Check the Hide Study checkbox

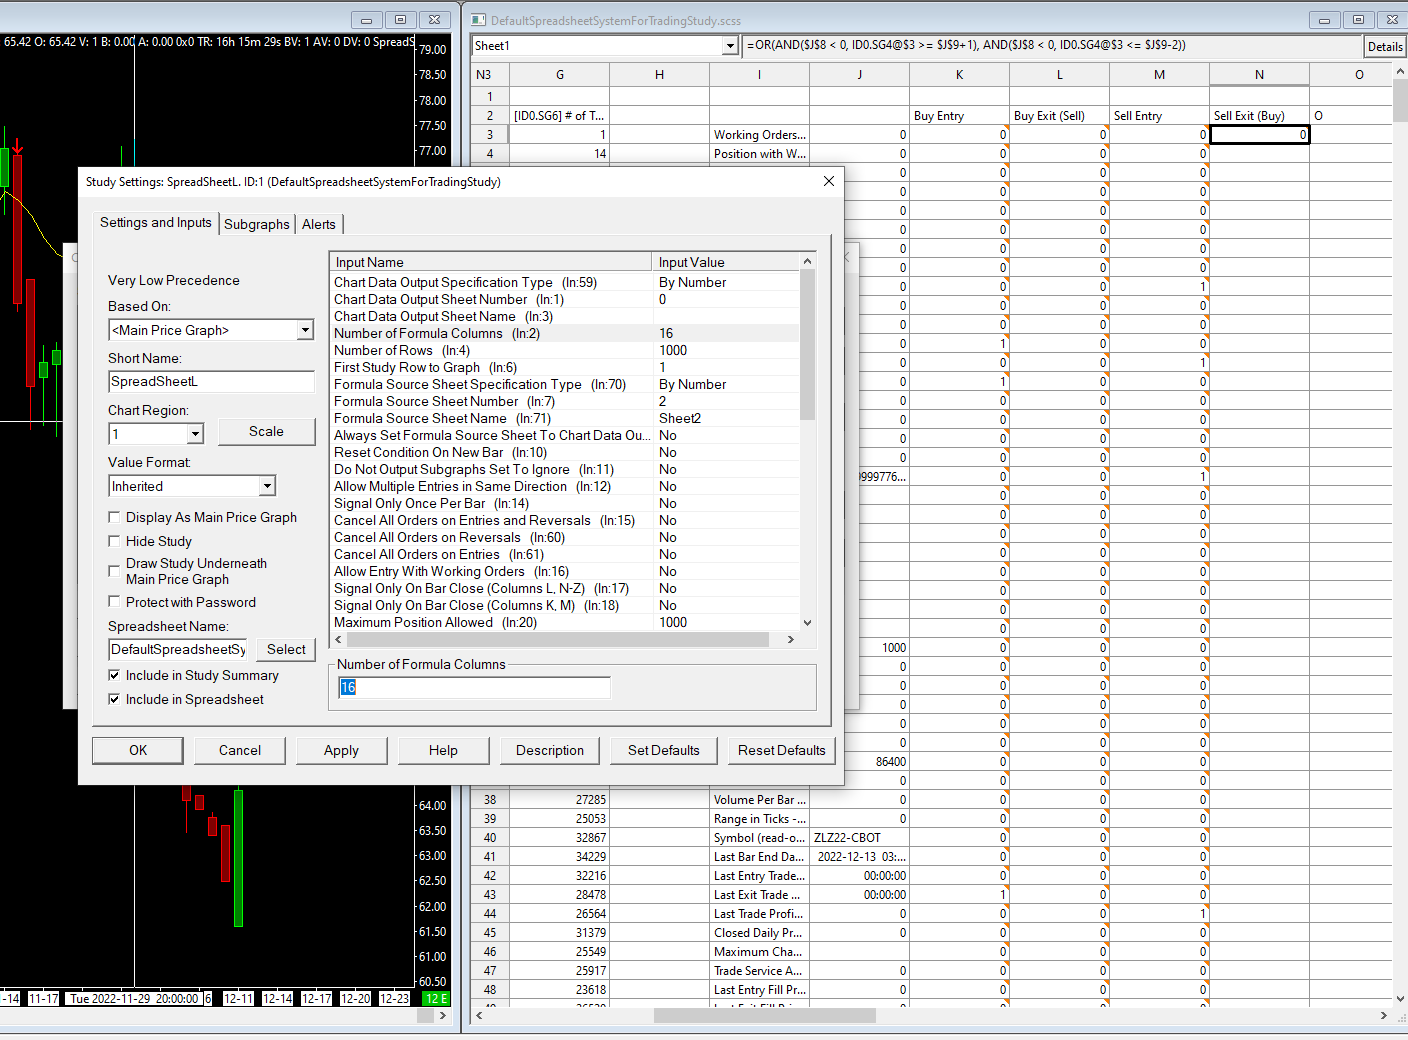tap(114, 541)
